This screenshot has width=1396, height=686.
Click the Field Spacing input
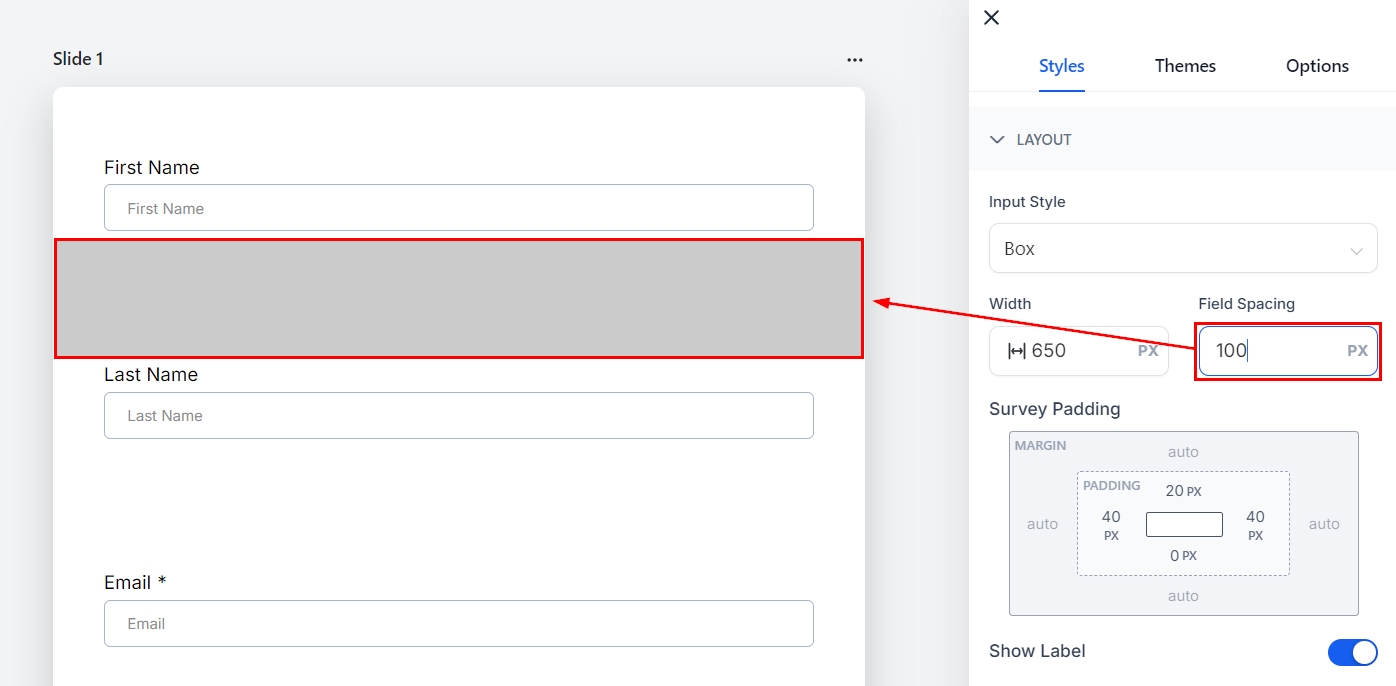(x=1270, y=351)
